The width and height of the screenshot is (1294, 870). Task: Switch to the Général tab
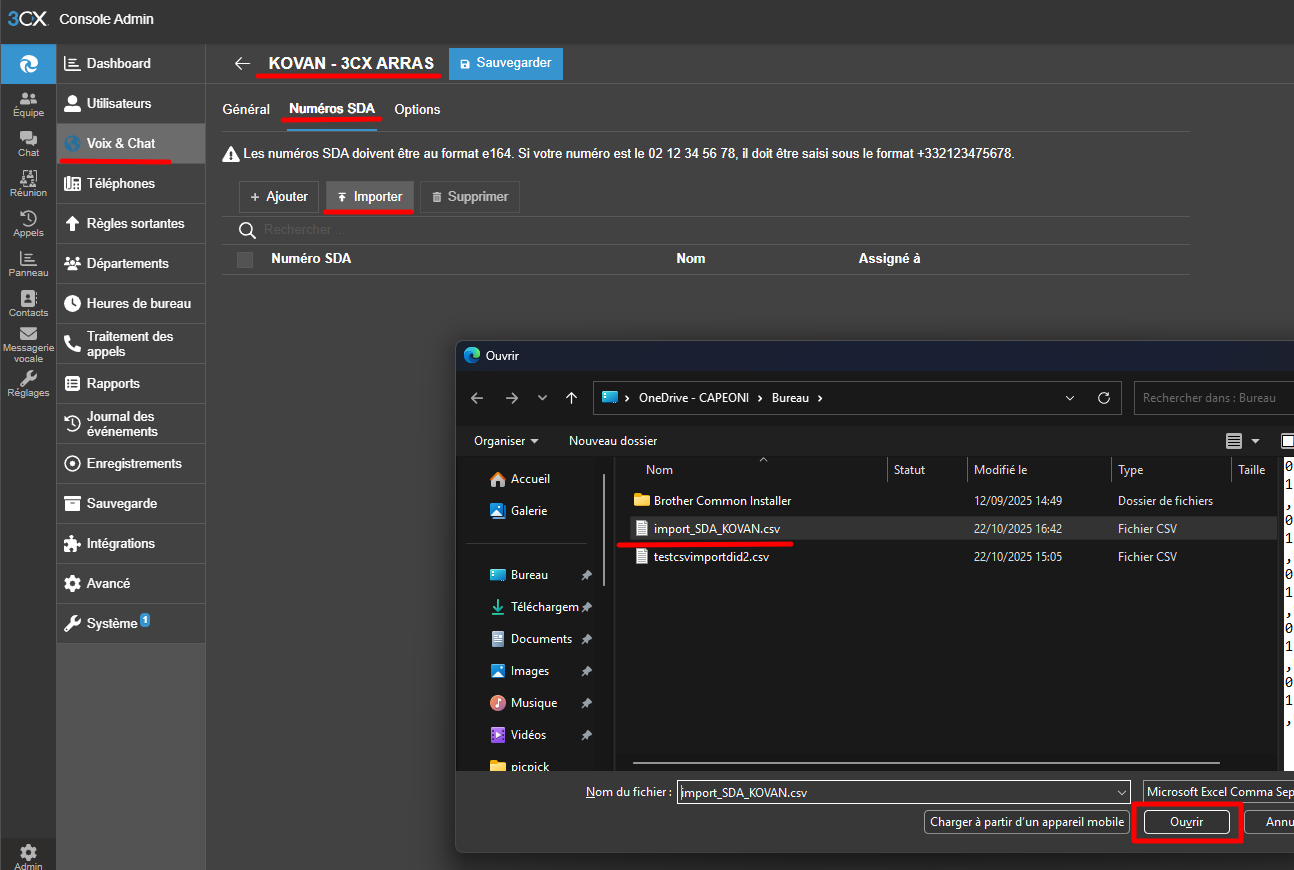[x=246, y=109]
